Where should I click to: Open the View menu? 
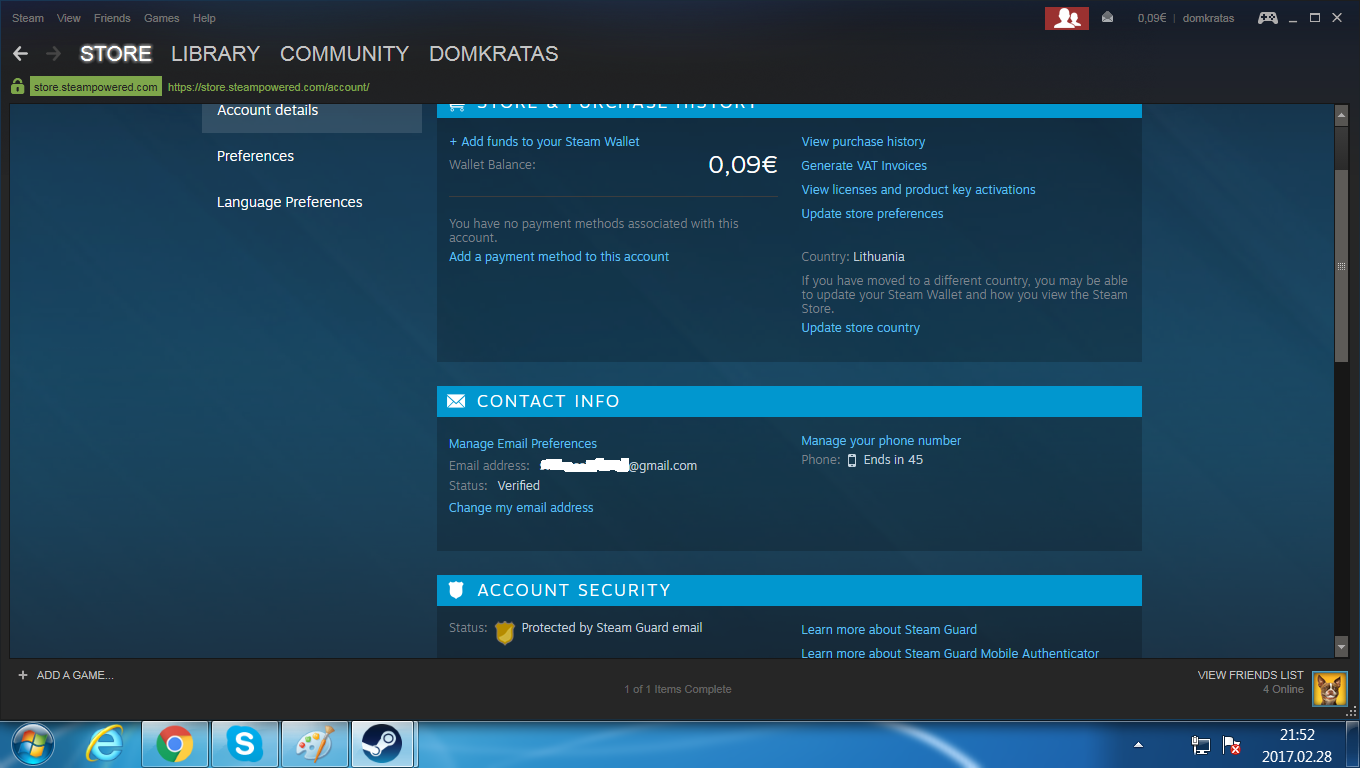tap(69, 18)
